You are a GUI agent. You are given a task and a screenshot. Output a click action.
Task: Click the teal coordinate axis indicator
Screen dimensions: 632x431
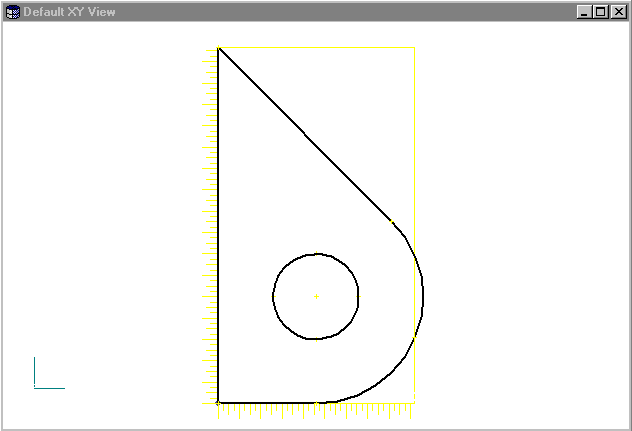[49, 373]
